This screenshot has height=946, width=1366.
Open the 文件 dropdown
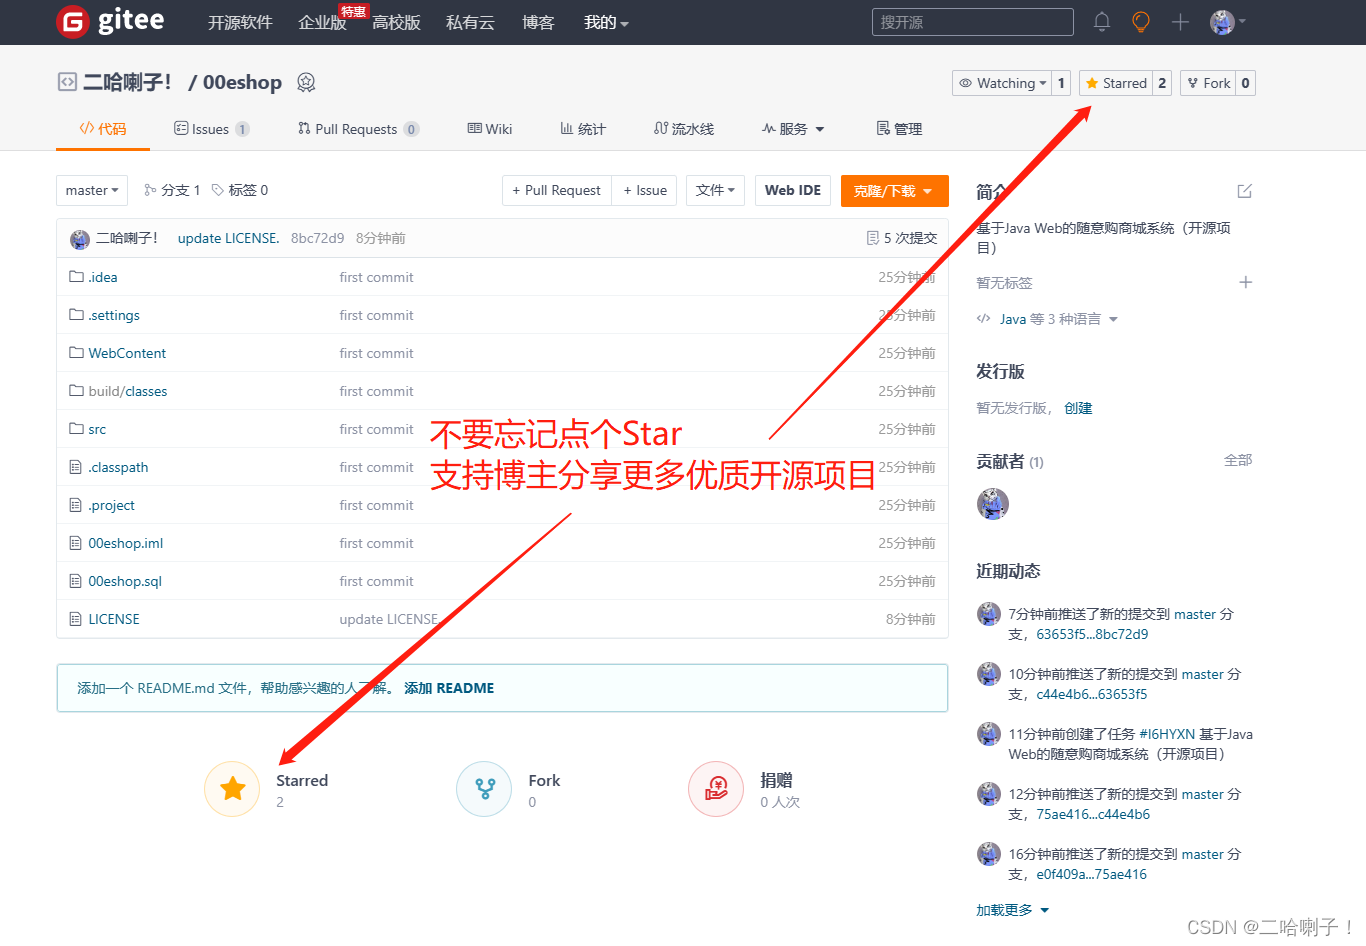click(x=715, y=190)
